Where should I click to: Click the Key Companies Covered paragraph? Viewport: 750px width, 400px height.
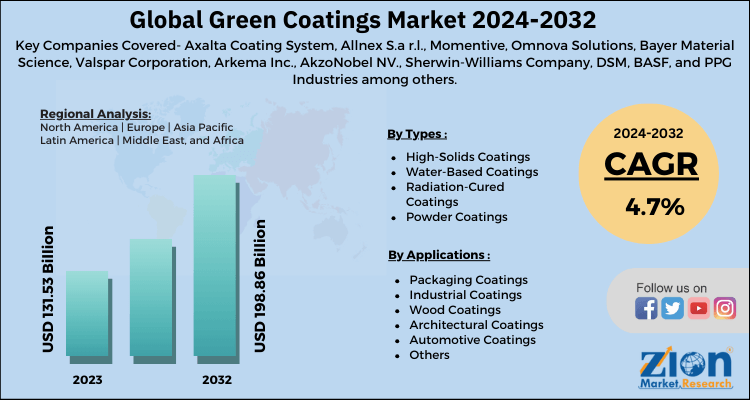(375, 63)
